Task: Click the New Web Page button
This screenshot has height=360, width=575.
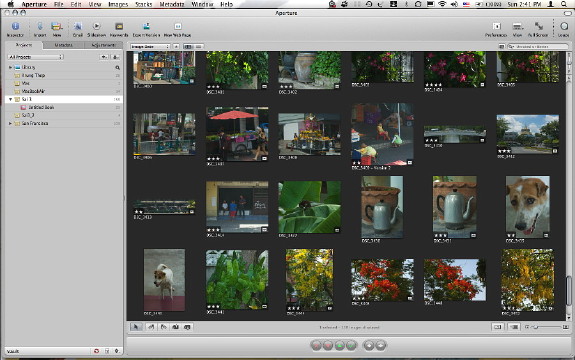Action: click(177, 29)
